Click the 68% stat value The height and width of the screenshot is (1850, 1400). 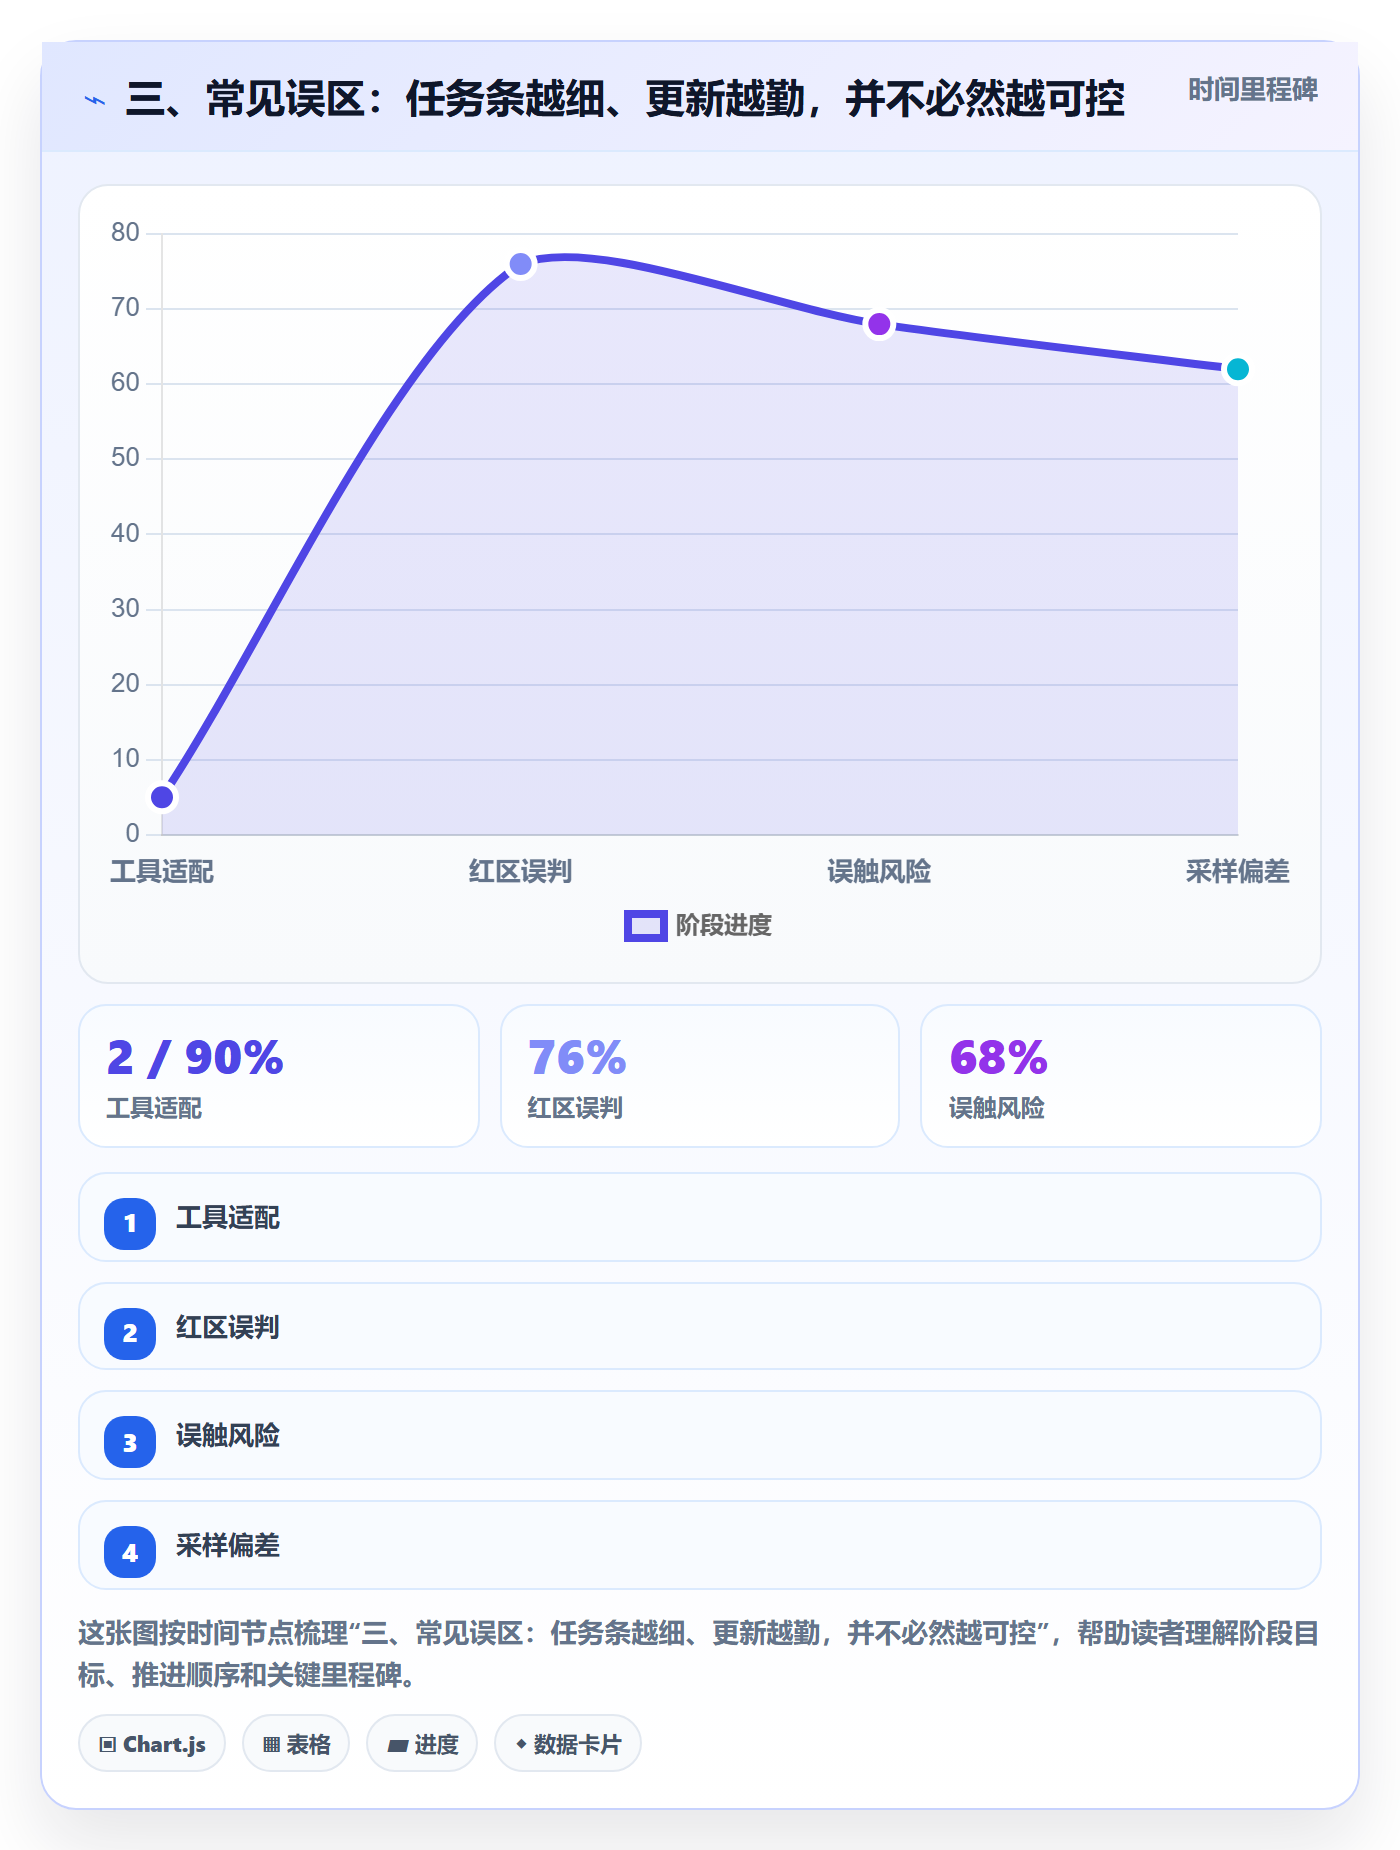click(998, 1058)
